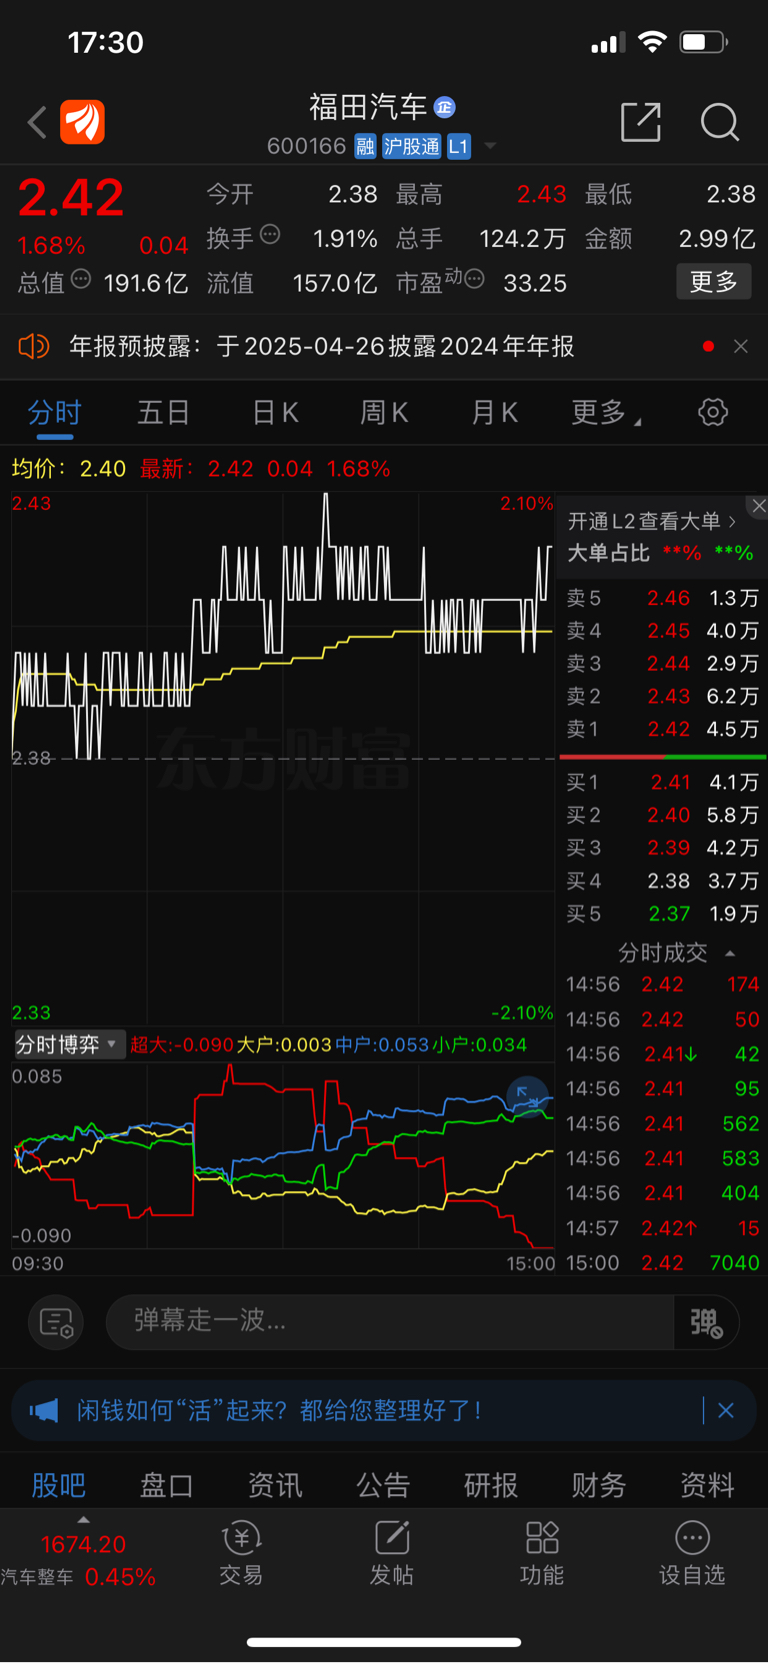The height and width of the screenshot is (1663, 768).
Task: Select the 买3 2.39 order row
Action: click(662, 848)
